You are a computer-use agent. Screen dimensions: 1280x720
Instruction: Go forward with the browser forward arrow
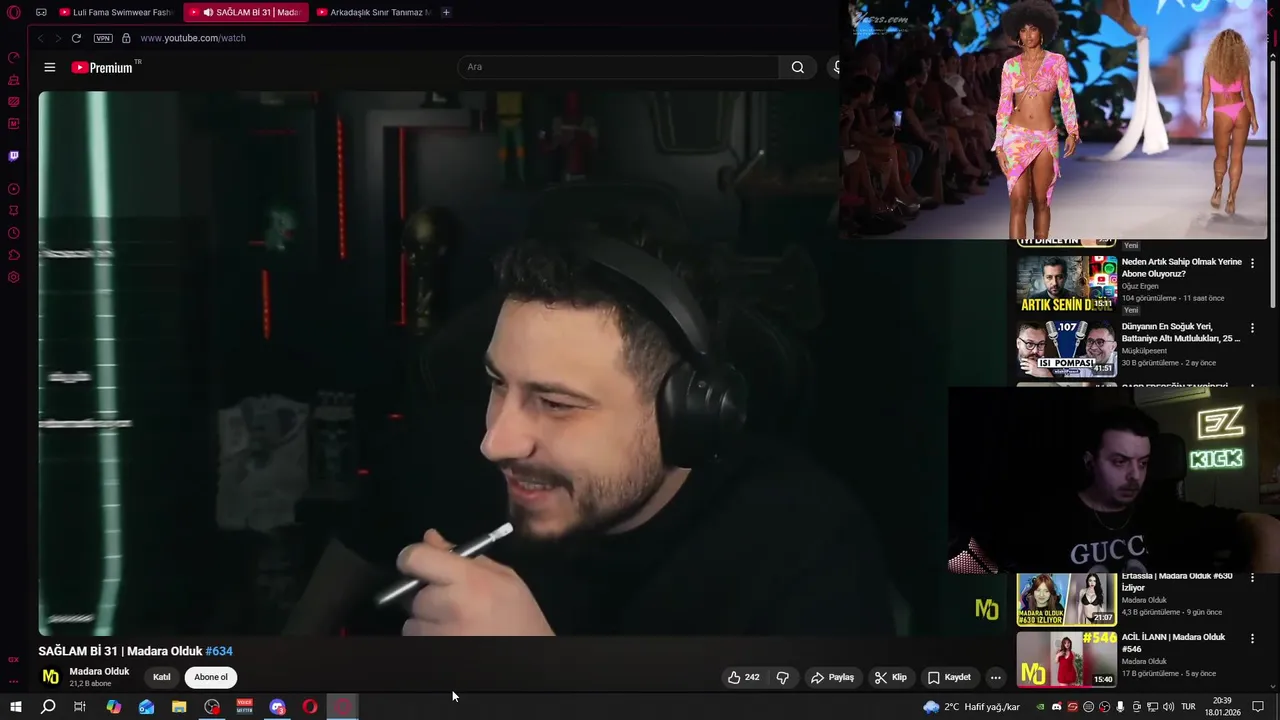tap(57, 38)
